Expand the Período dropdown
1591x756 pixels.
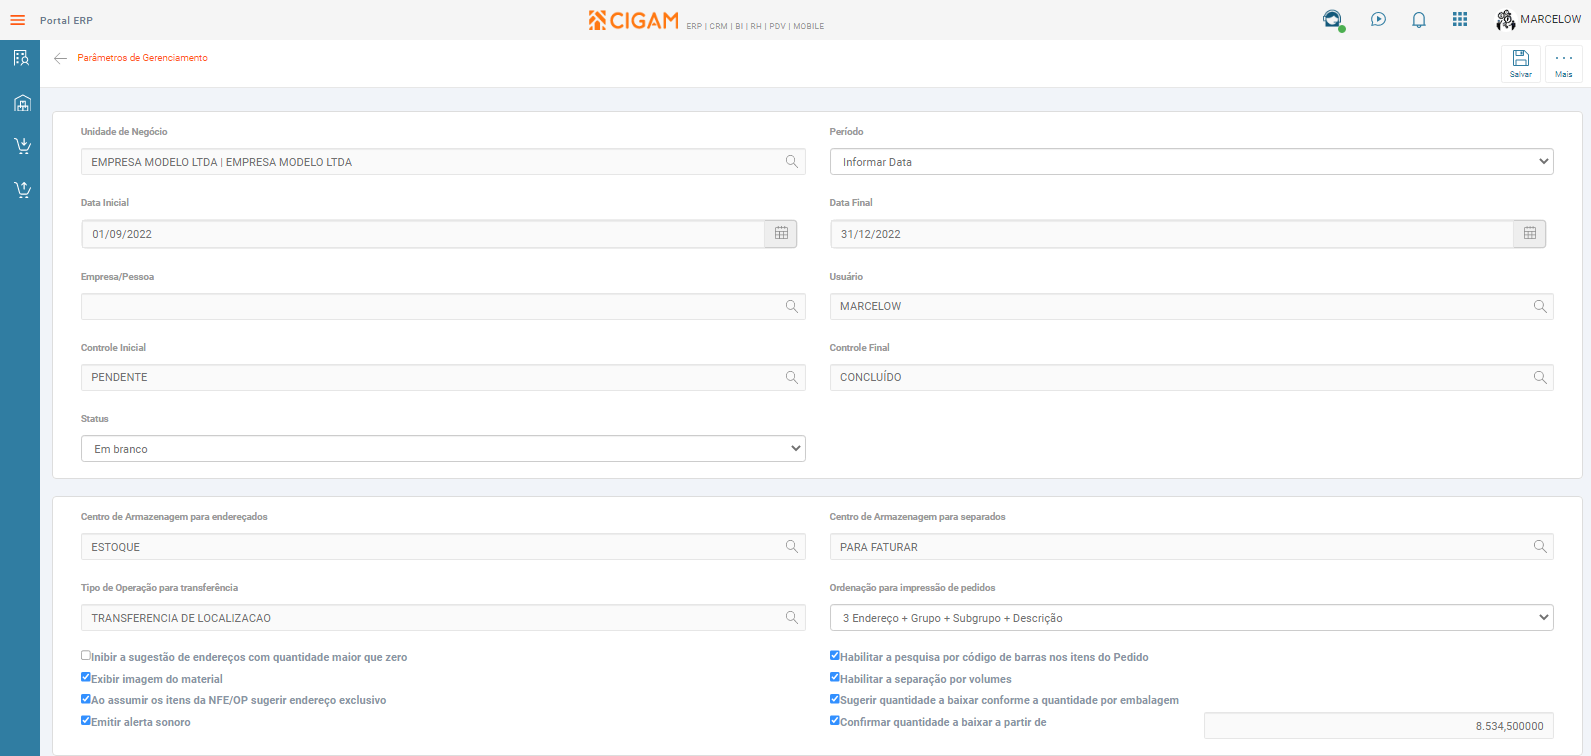click(1191, 162)
